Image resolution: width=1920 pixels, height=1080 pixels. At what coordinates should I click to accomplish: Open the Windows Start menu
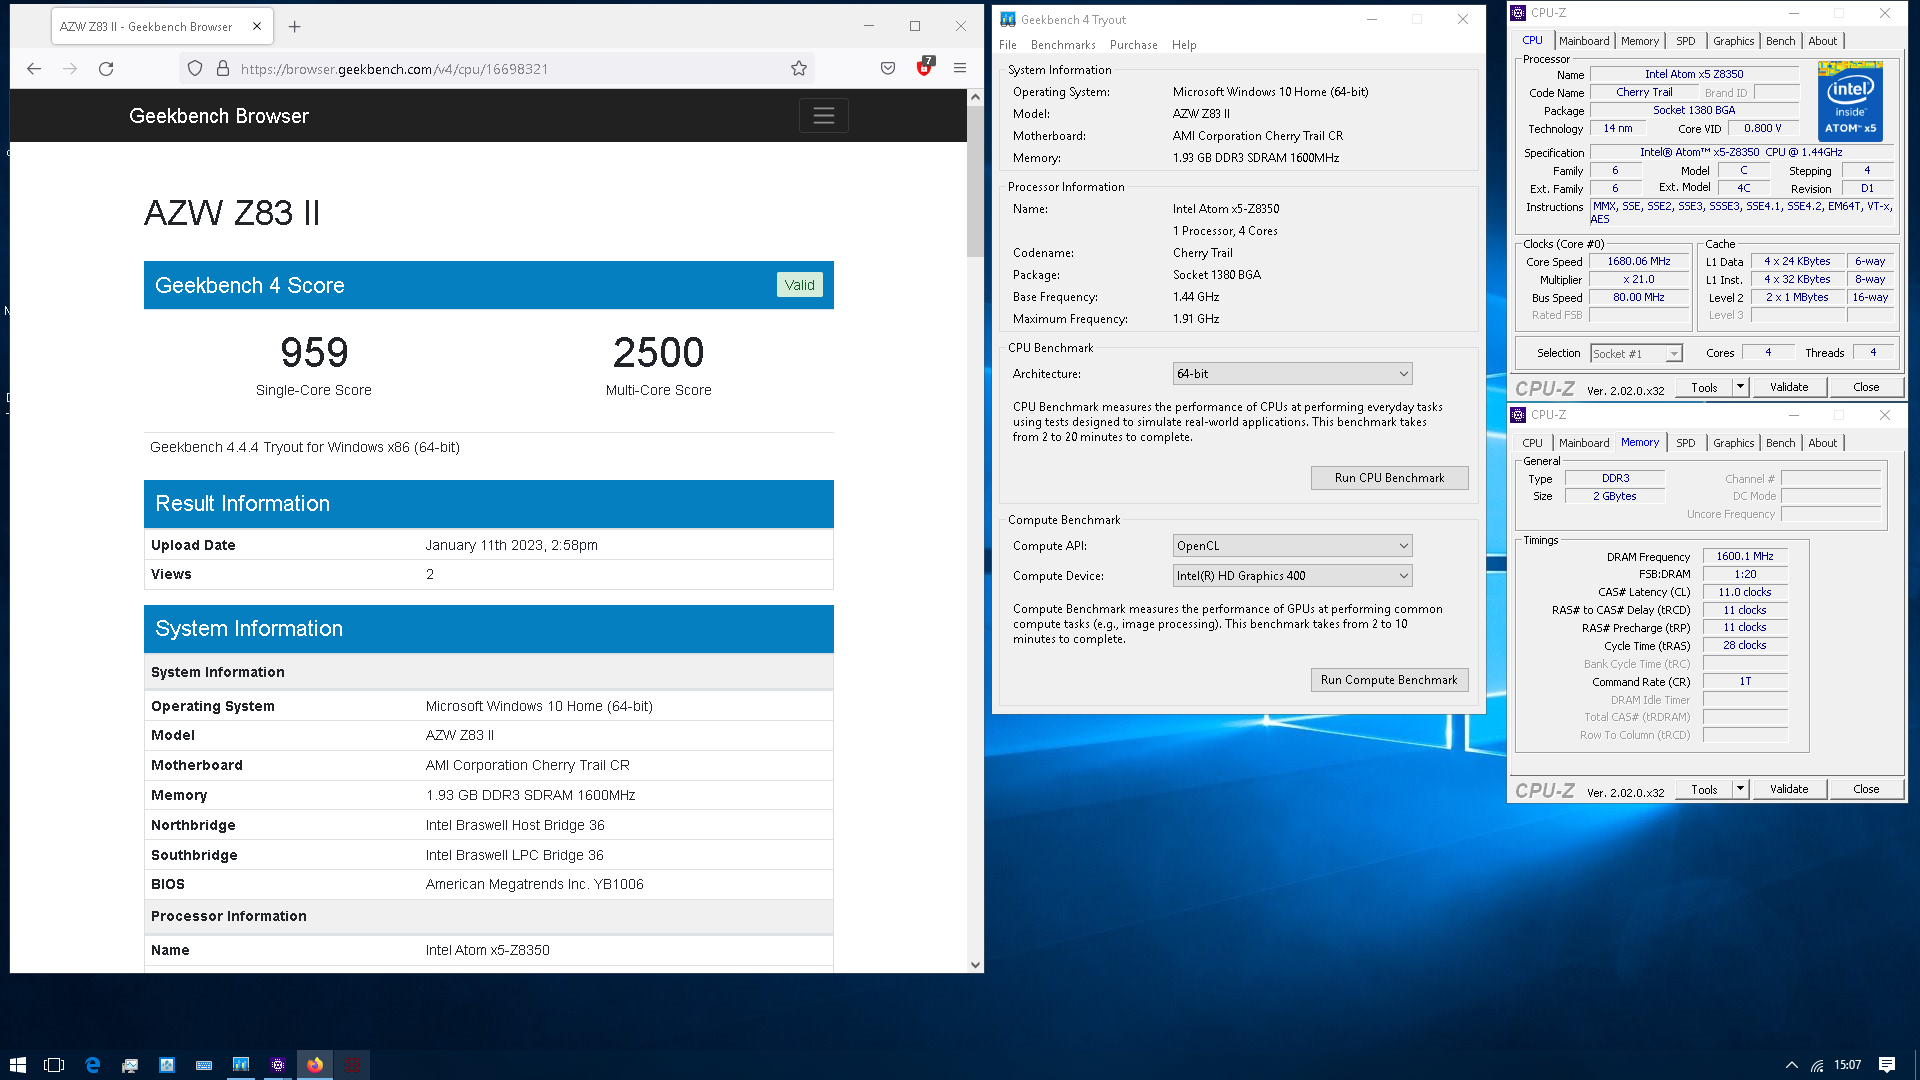coord(17,1065)
